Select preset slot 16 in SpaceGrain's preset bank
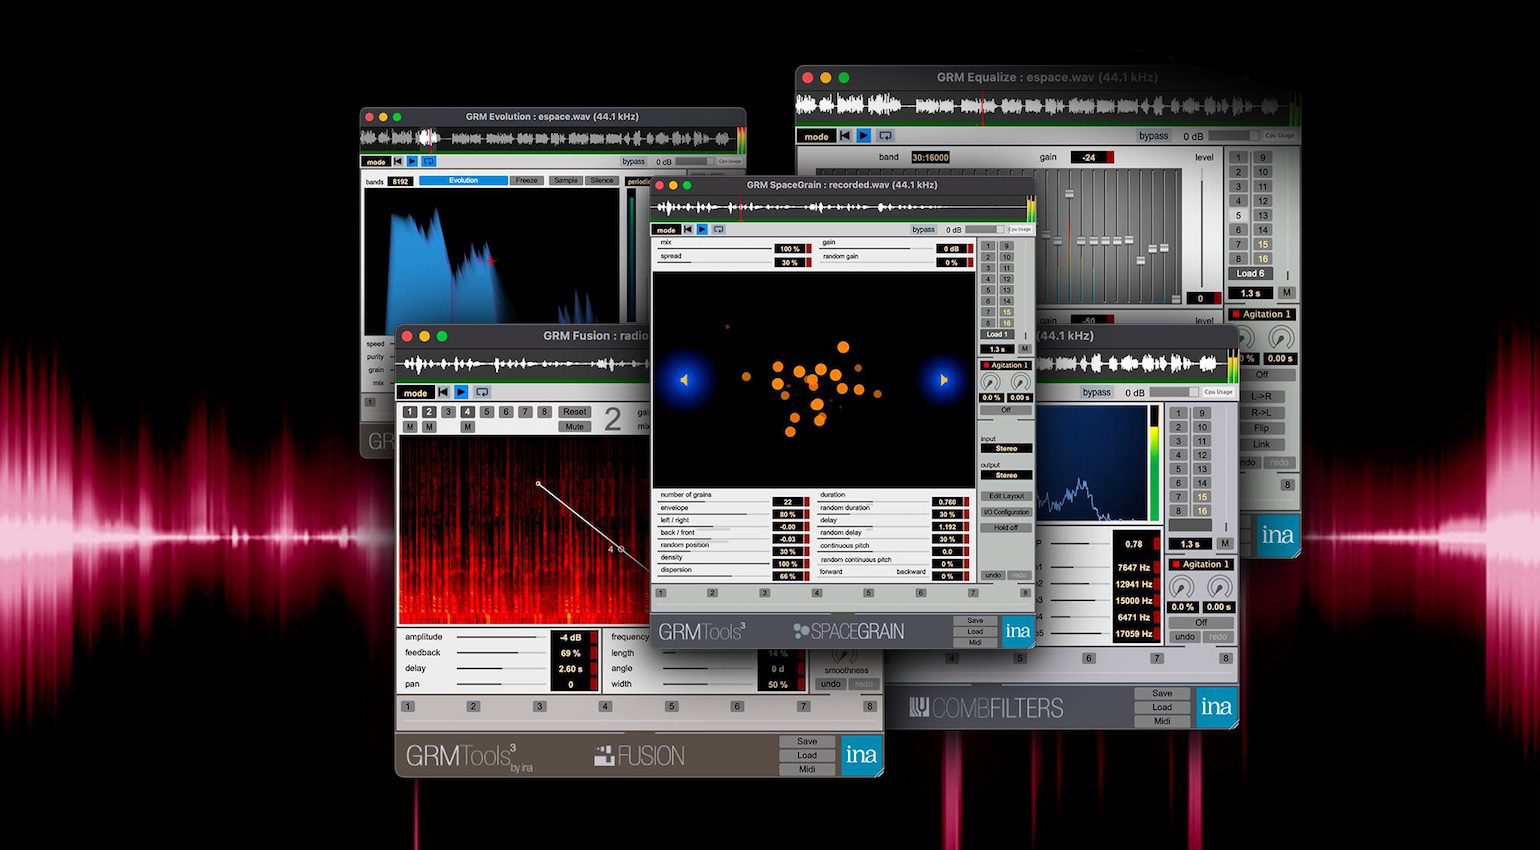Viewport: 1540px width, 850px height. pos(1007,322)
